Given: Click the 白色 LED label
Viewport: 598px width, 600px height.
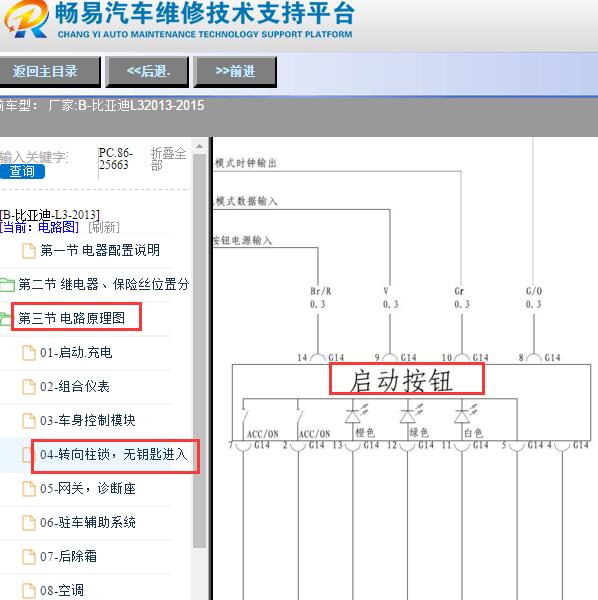Looking at the screenshot, I should [473, 433].
